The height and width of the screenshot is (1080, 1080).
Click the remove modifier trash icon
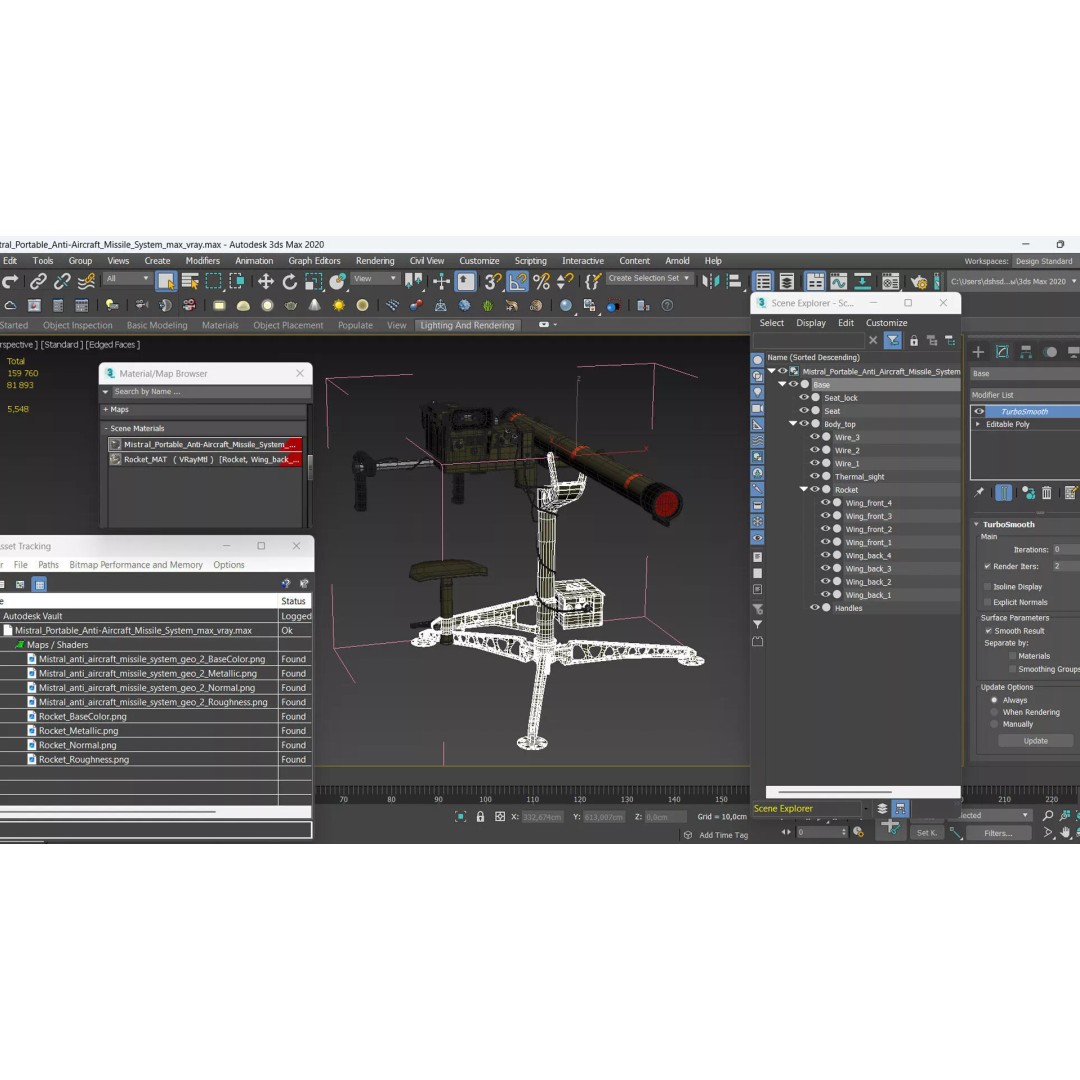[1047, 492]
